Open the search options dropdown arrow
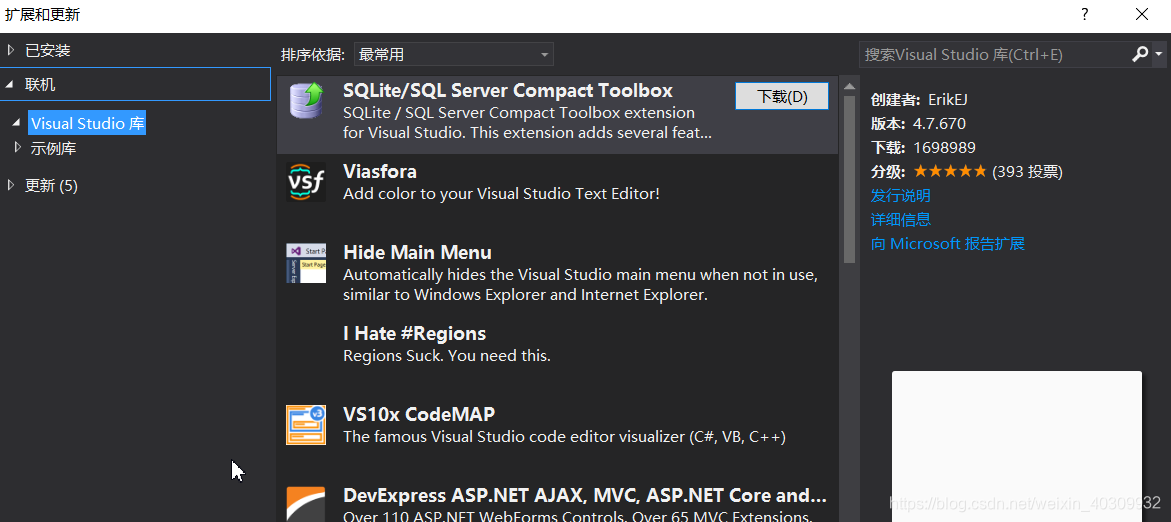This screenshot has height=522, width=1171. click(x=1158, y=54)
